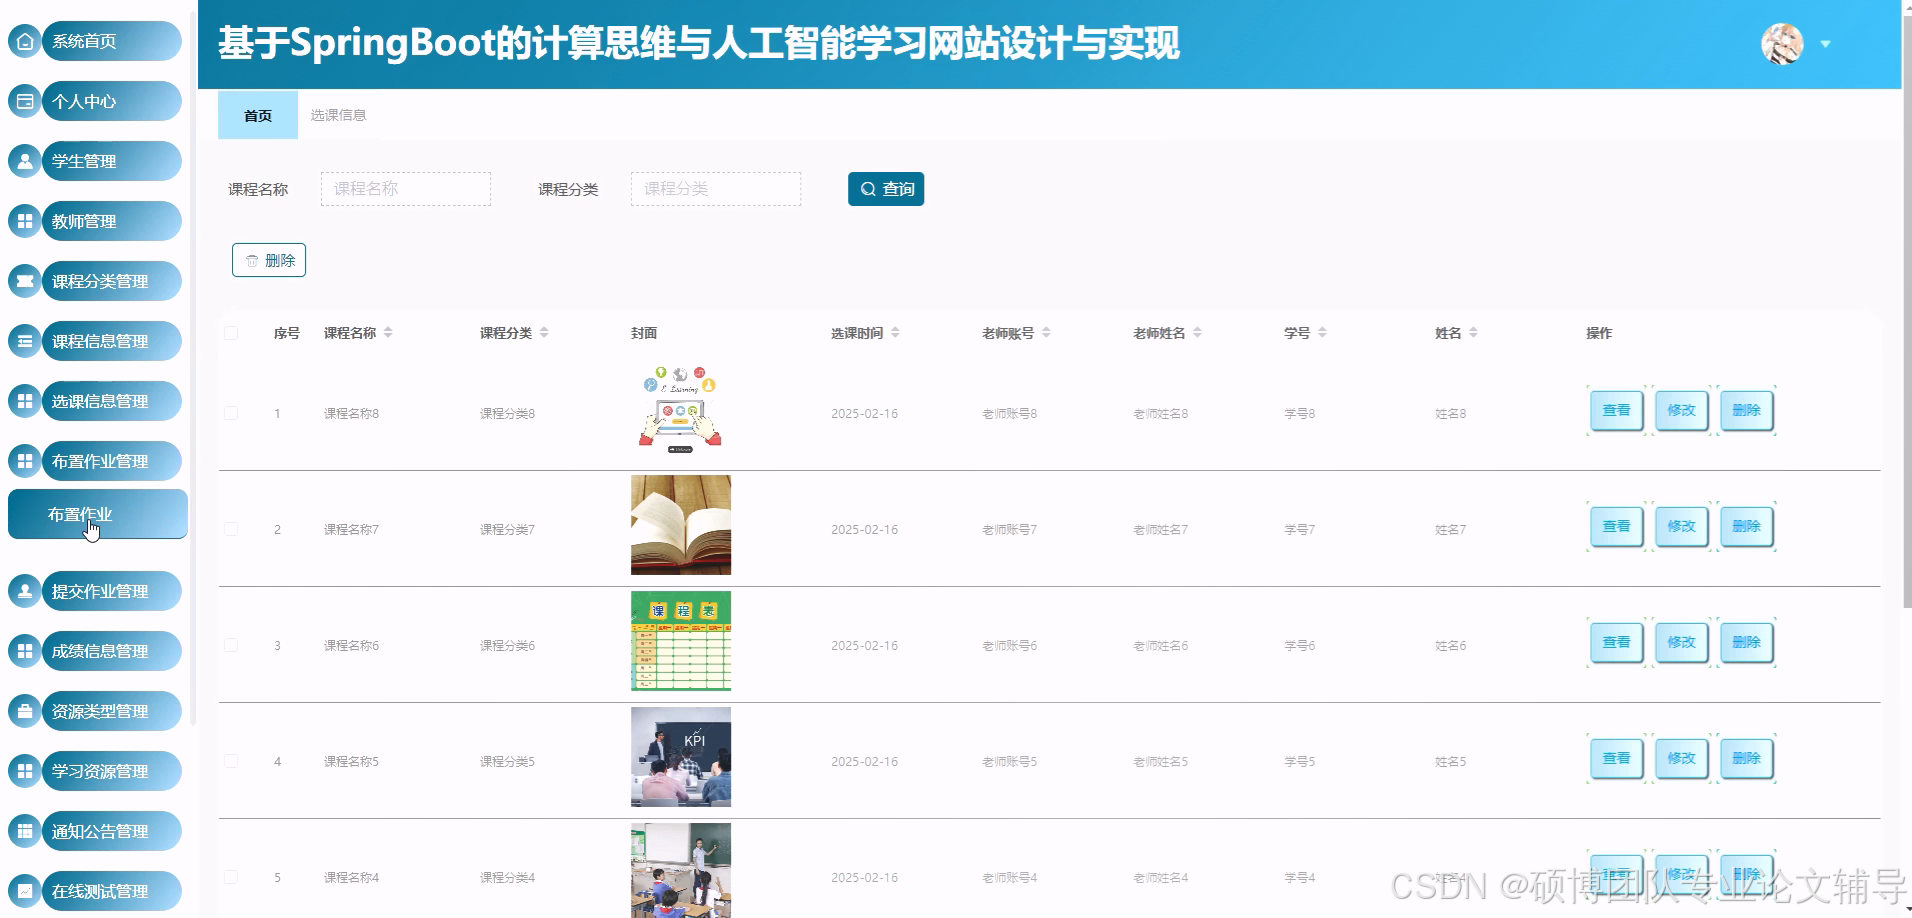Image resolution: width=1912 pixels, height=918 pixels.
Task: Switch to the 首页 breadcrumb tab
Action: [x=258, y=115]
